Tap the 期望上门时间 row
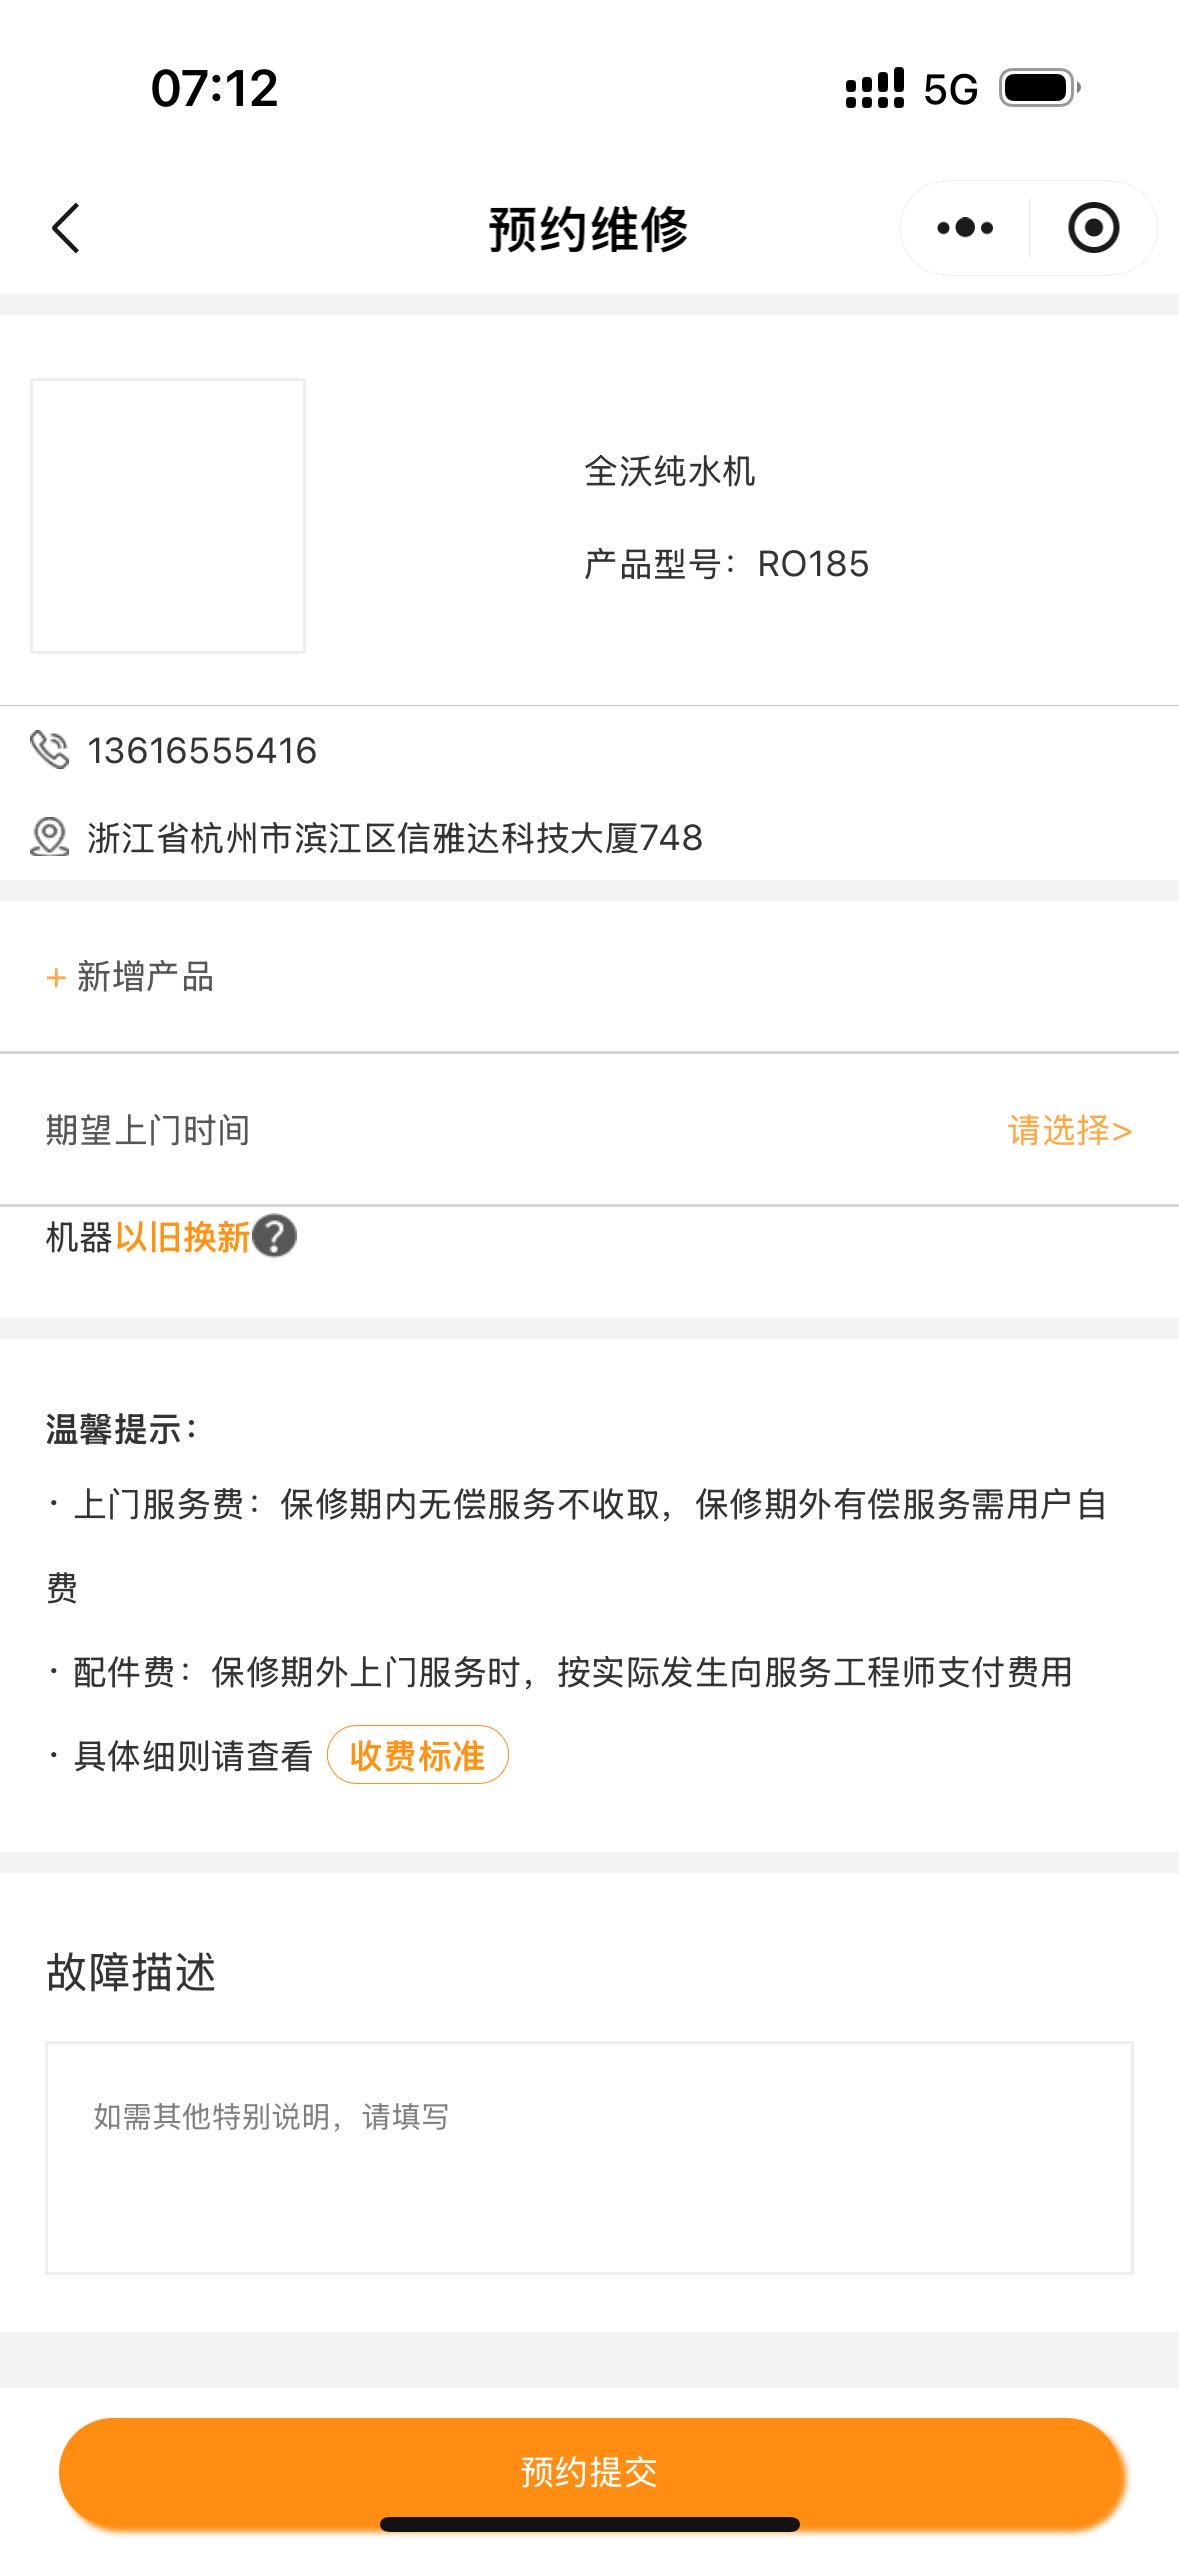The height and width of the screenshot is (2556, 1179). (148, 1130)
